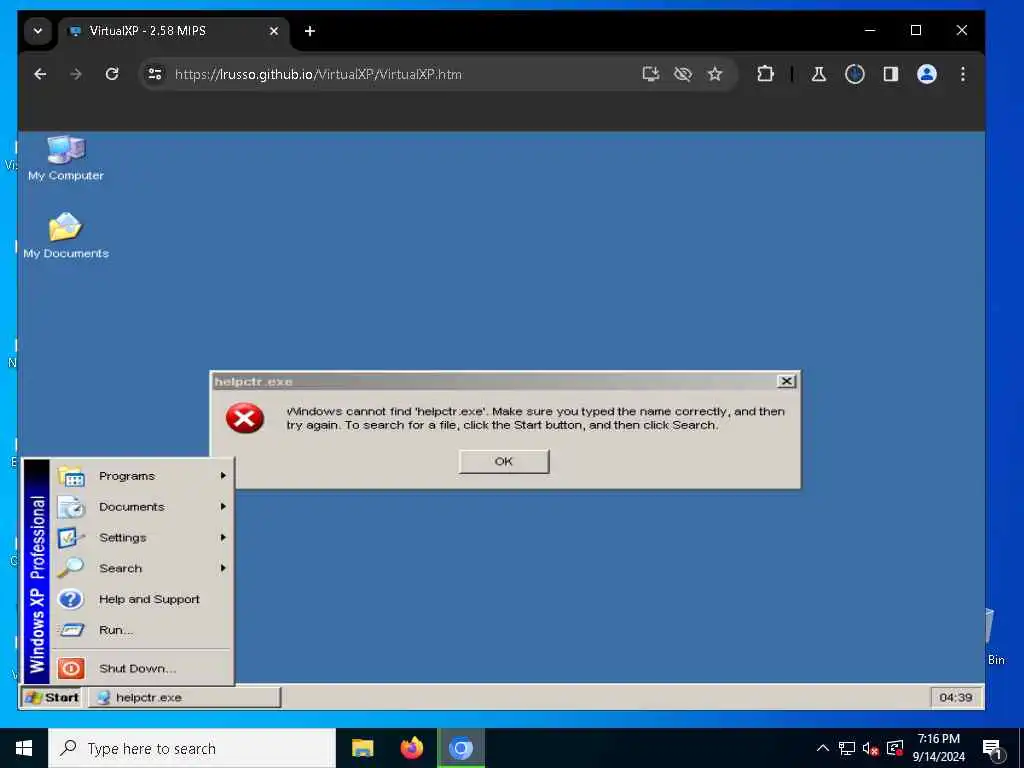Expand the Documents submenu arrow
The height and width of the screenshot is (768, 1024).
(223, 507)
